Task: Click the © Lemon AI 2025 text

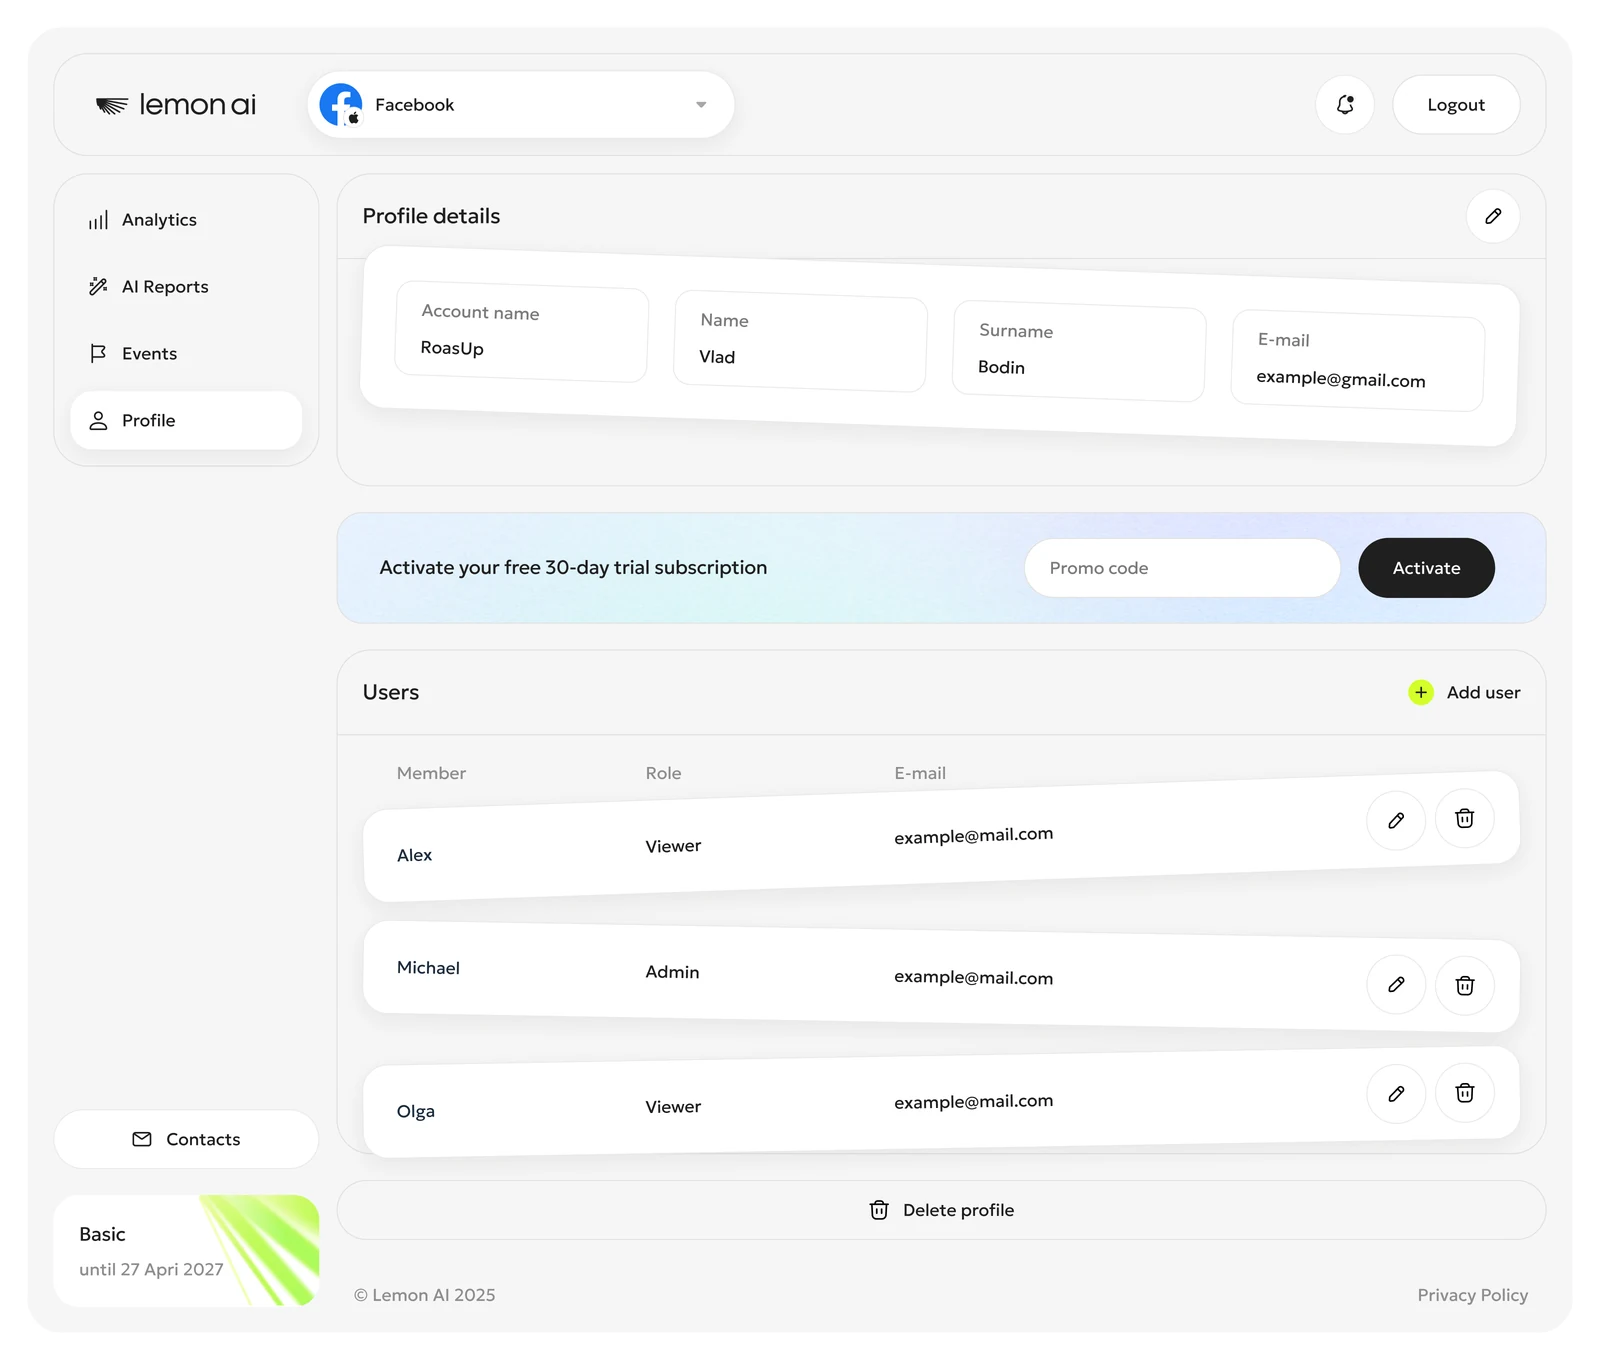Action: (x=424, y=1295)
